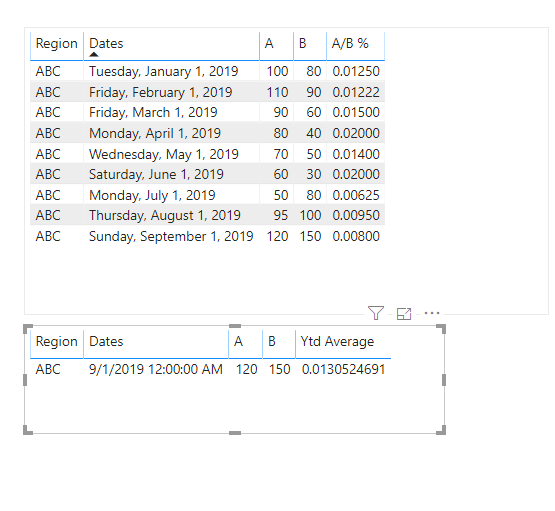Select the top-right corner handle of the bottom visual
Image resolution: width=555 pixels, height=511 pixels.
[x=441, y=329]
